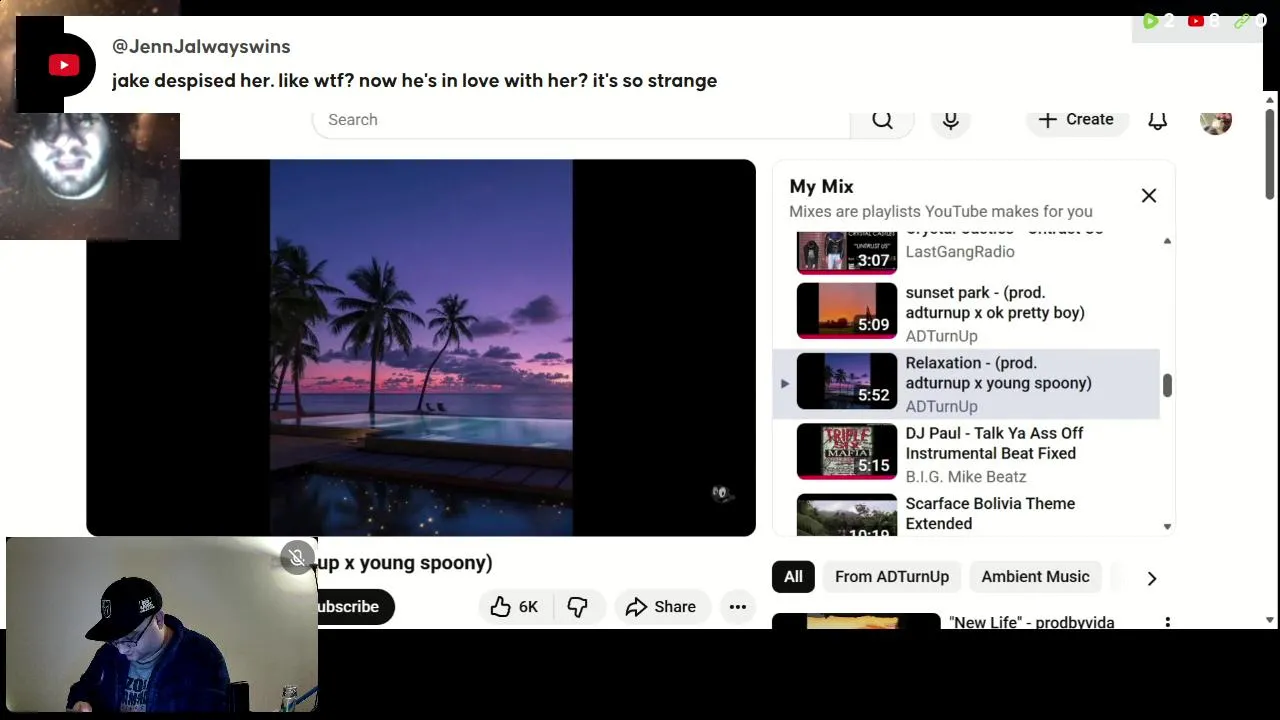Open "New Life" - prodbyvida video
Image resolution: width=1280 pixels, height=720 pixels.
[x=1031, y=622]
